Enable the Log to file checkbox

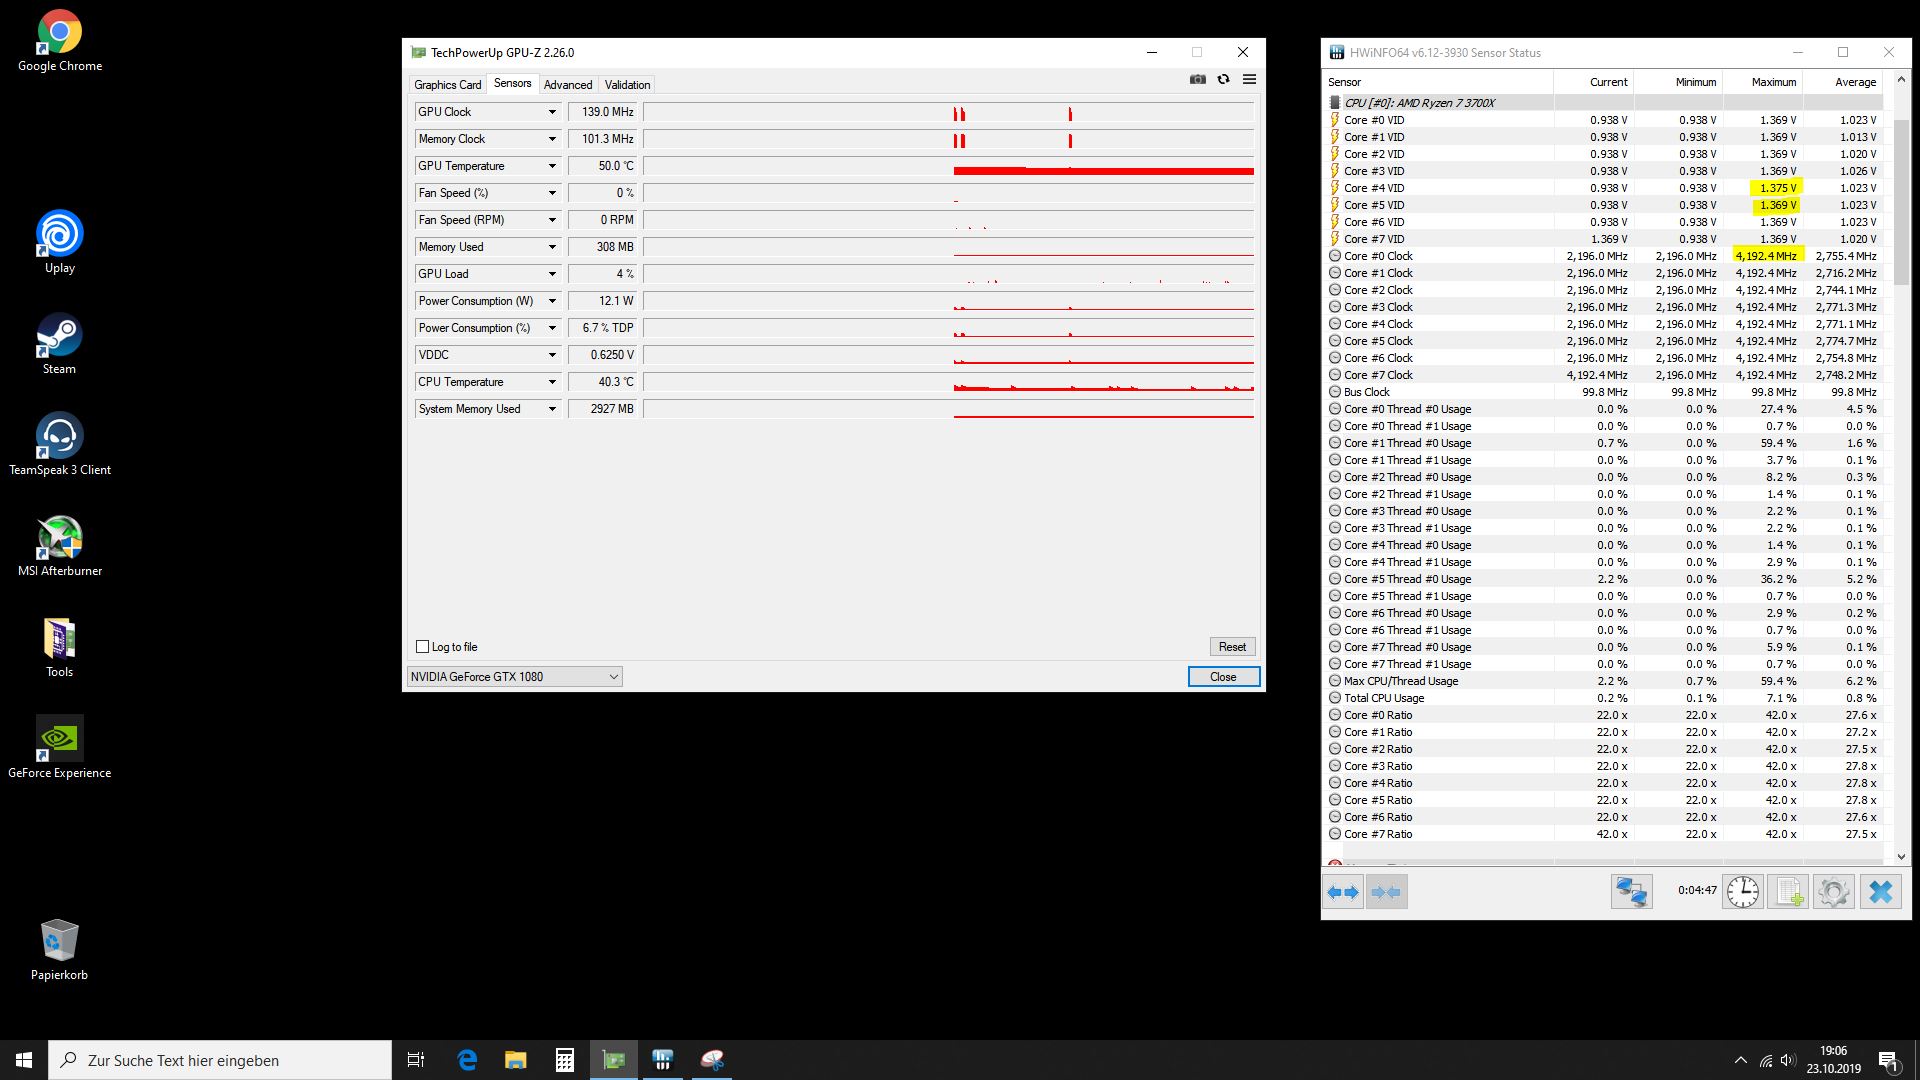pyautogui.click(x=422, y=647)
